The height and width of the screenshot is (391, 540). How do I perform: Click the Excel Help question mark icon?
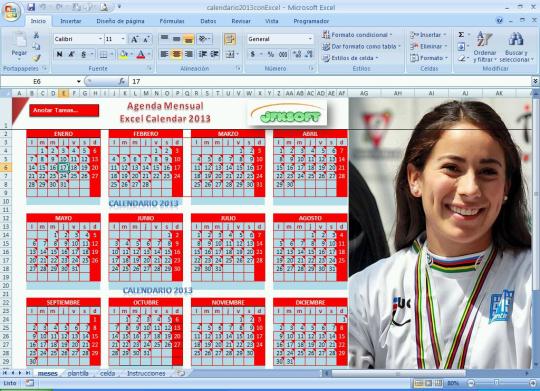point(499,21)
